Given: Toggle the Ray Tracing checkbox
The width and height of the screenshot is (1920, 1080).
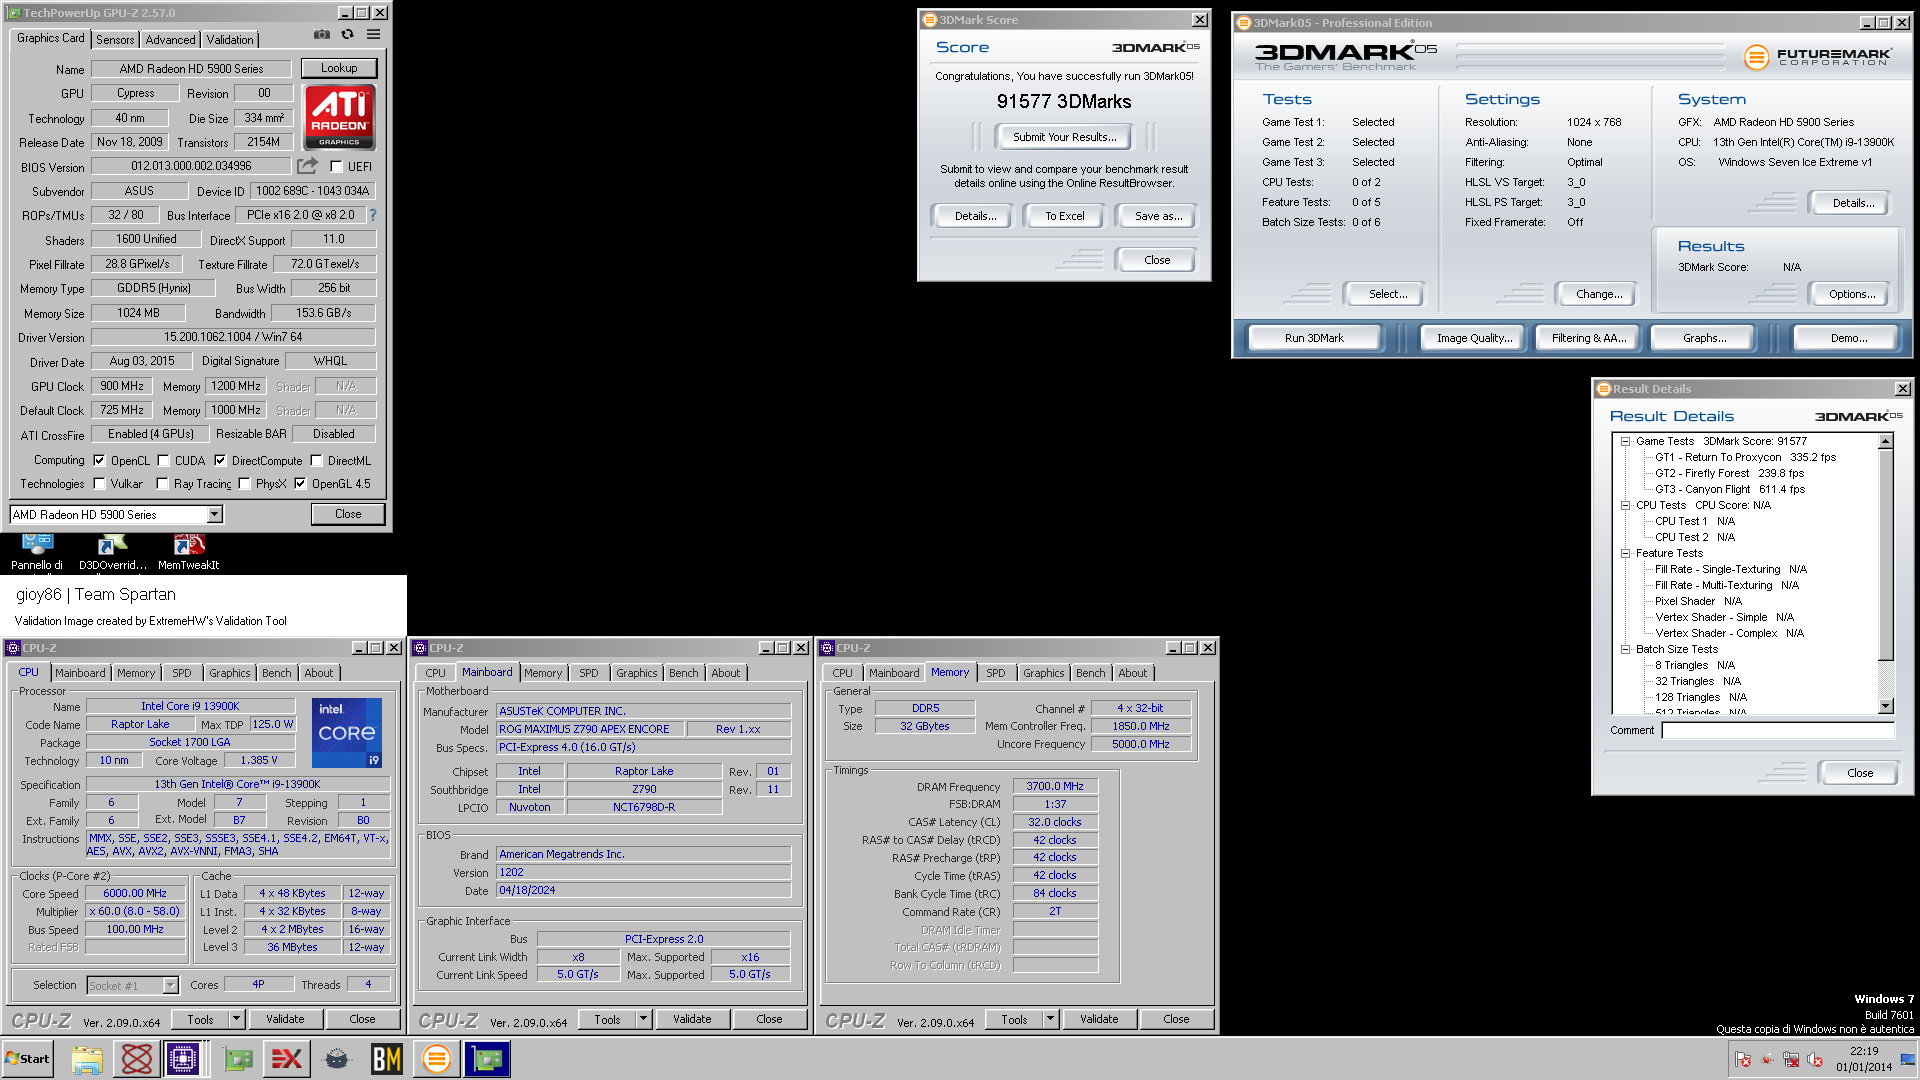Looking at the screenshot, I should pos(162,484).
